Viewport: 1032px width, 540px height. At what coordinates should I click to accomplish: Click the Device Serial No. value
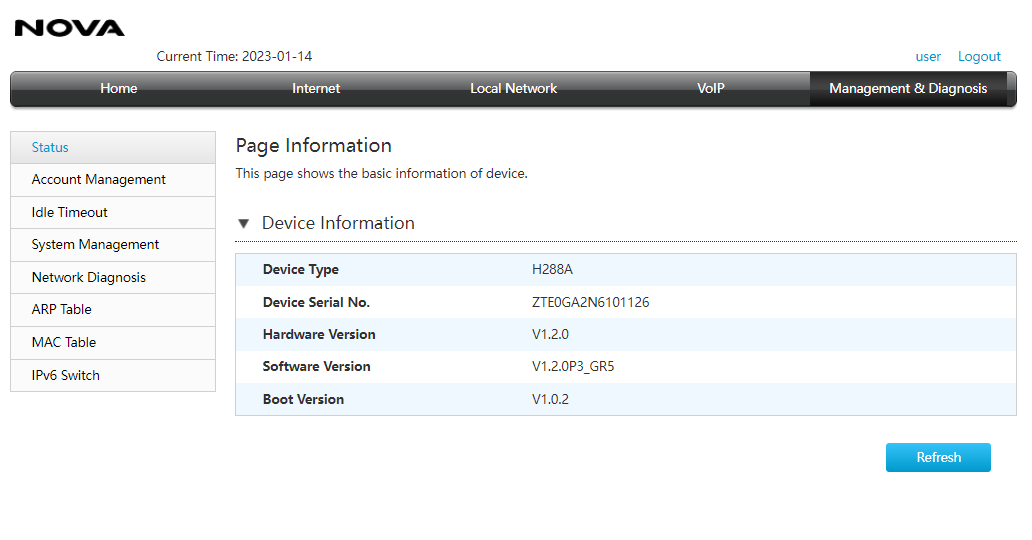[x=590, y=302]
